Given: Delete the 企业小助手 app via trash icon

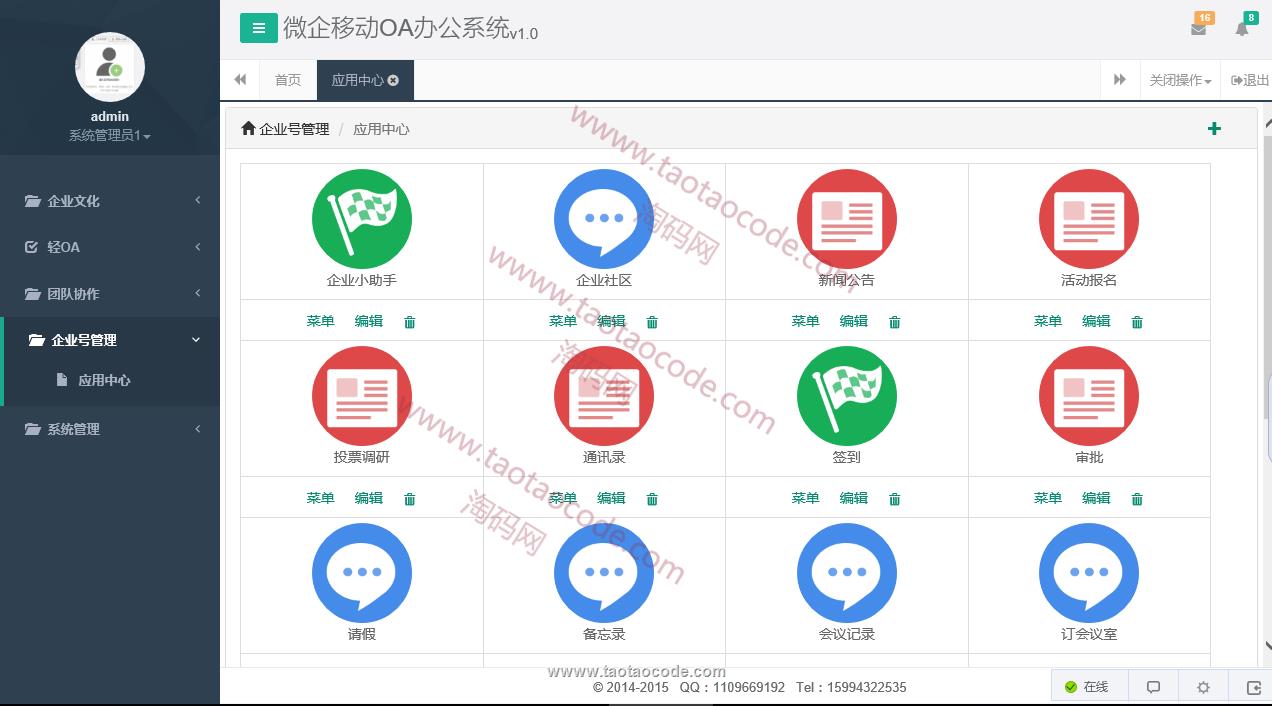Looking at the screenshot, I should [409, 322].
